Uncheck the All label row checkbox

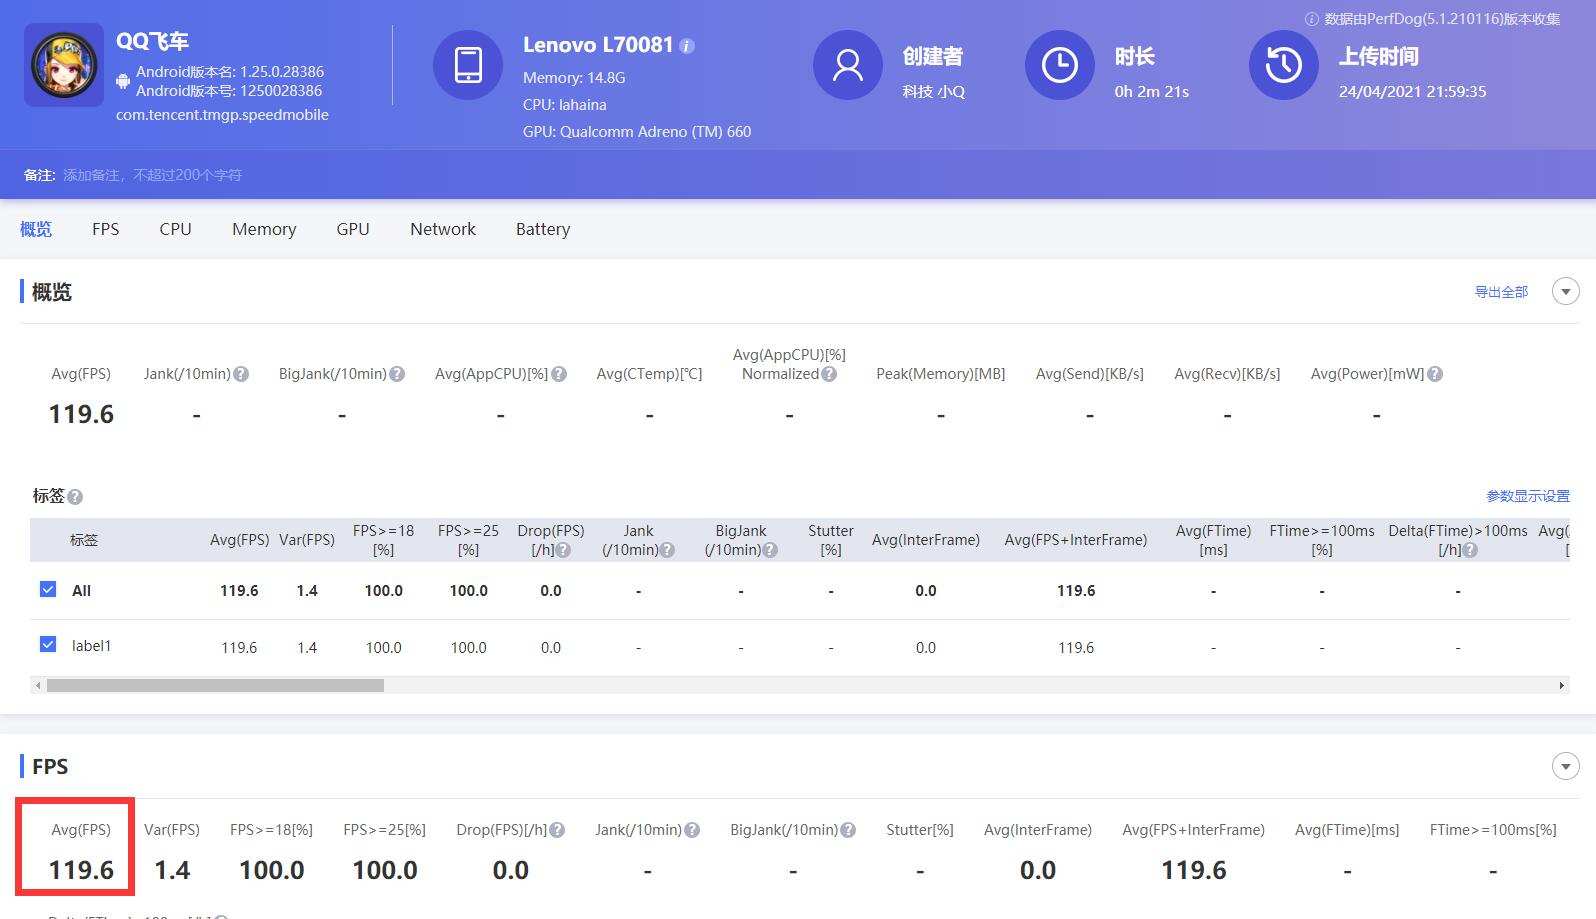48,589
